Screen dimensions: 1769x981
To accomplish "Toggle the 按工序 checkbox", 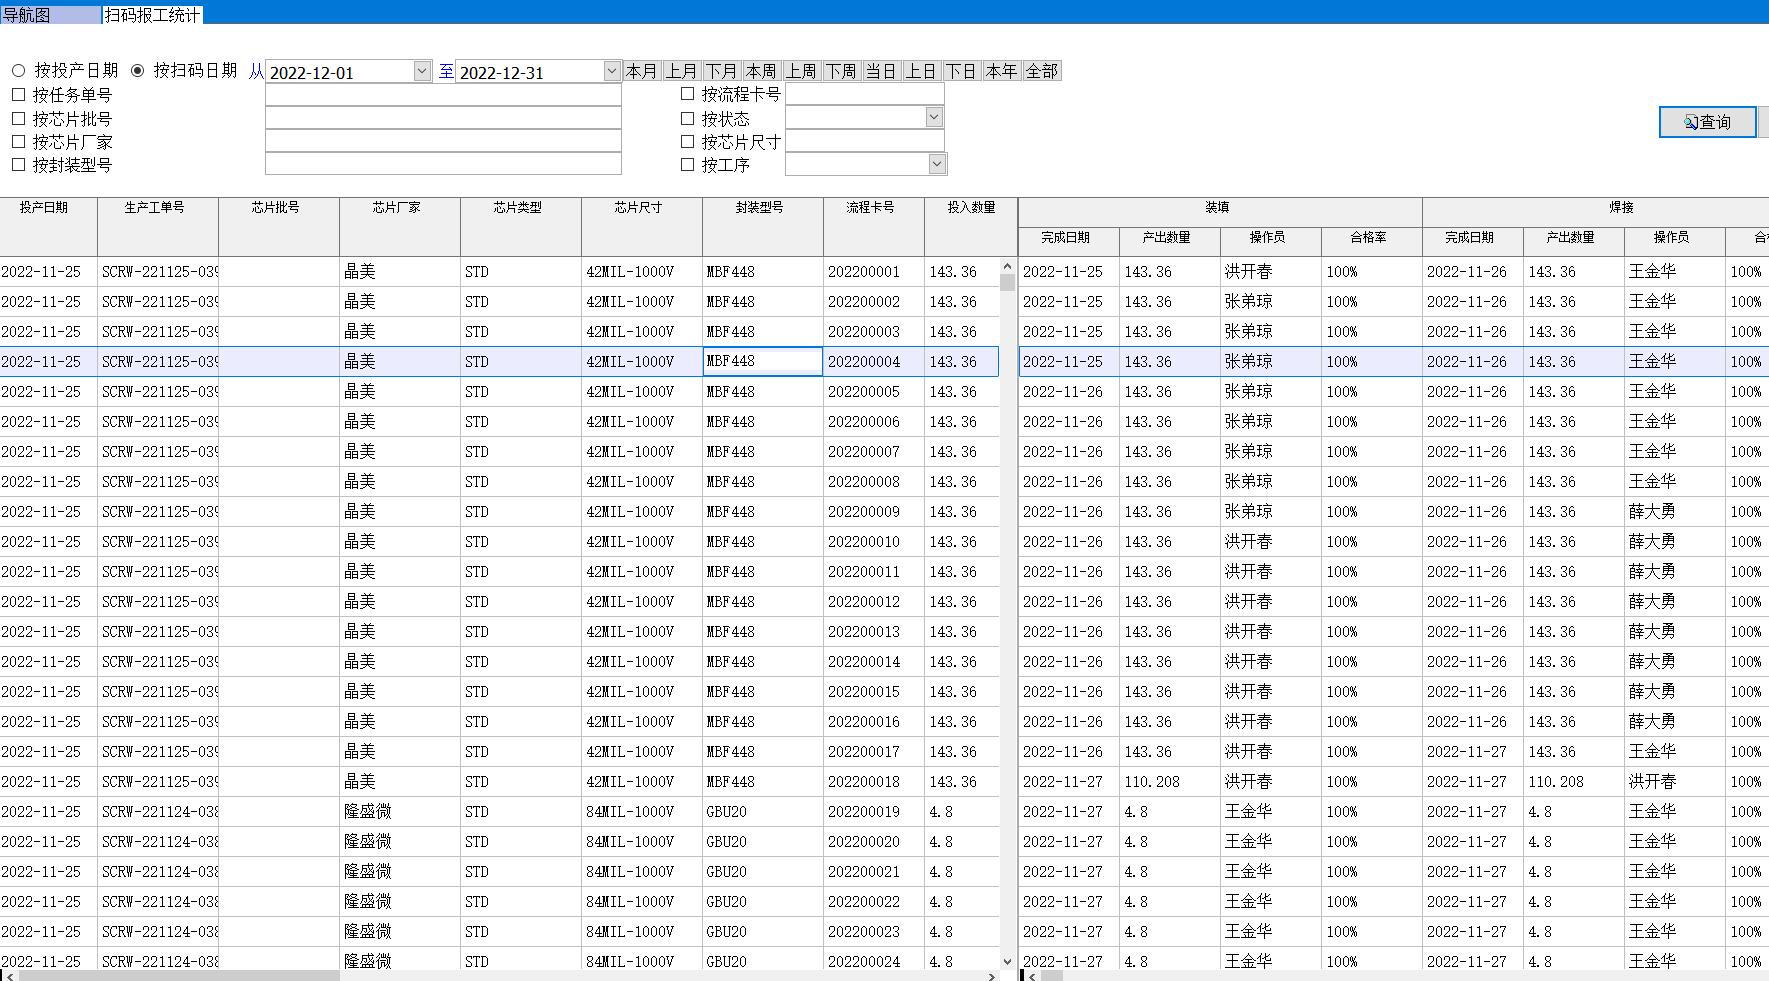I will pos(687,165).
